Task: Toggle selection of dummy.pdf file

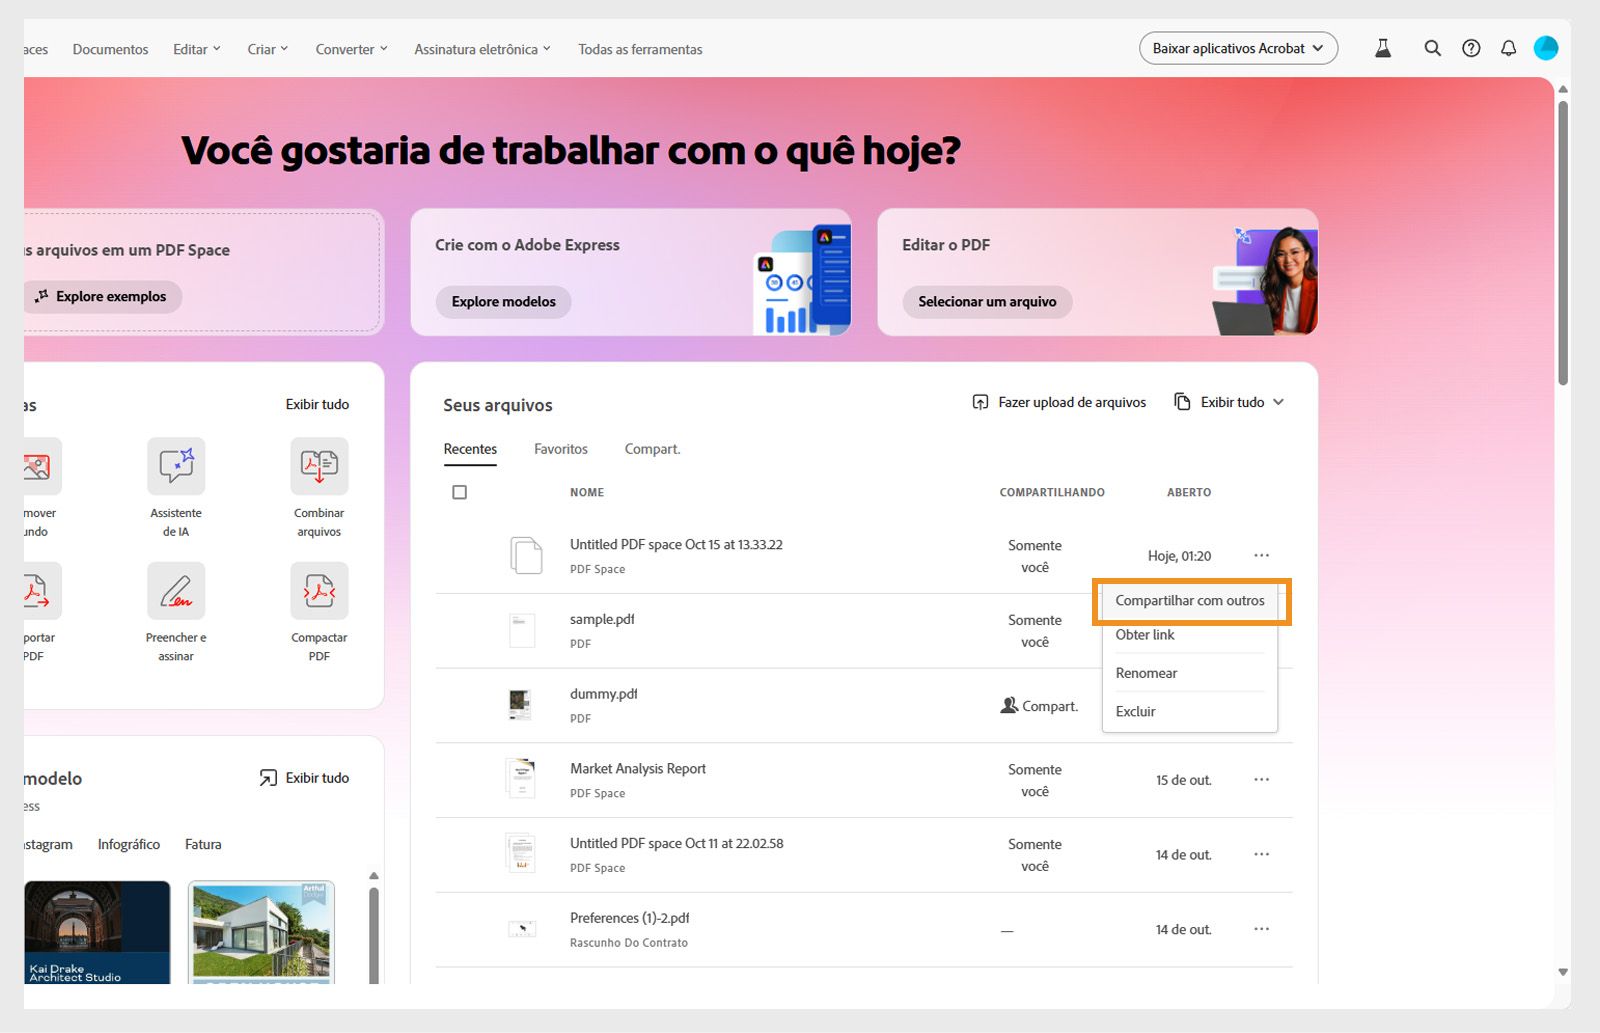Action: click(460, 705)
